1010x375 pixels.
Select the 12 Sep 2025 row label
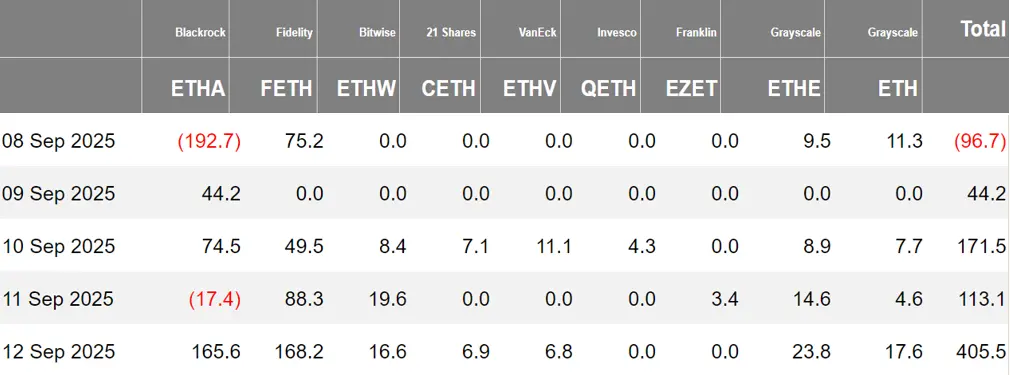pos(59,352)
